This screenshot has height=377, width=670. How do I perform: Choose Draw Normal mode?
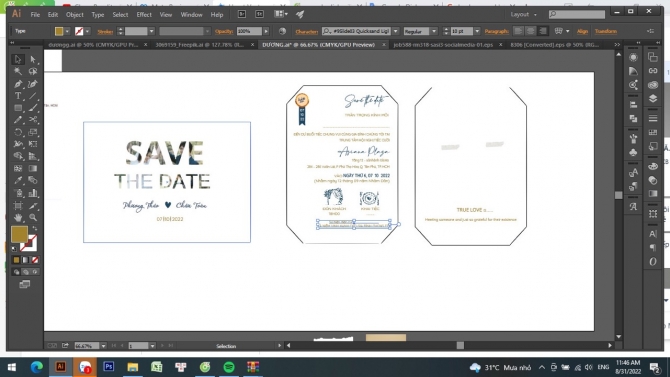16,272
